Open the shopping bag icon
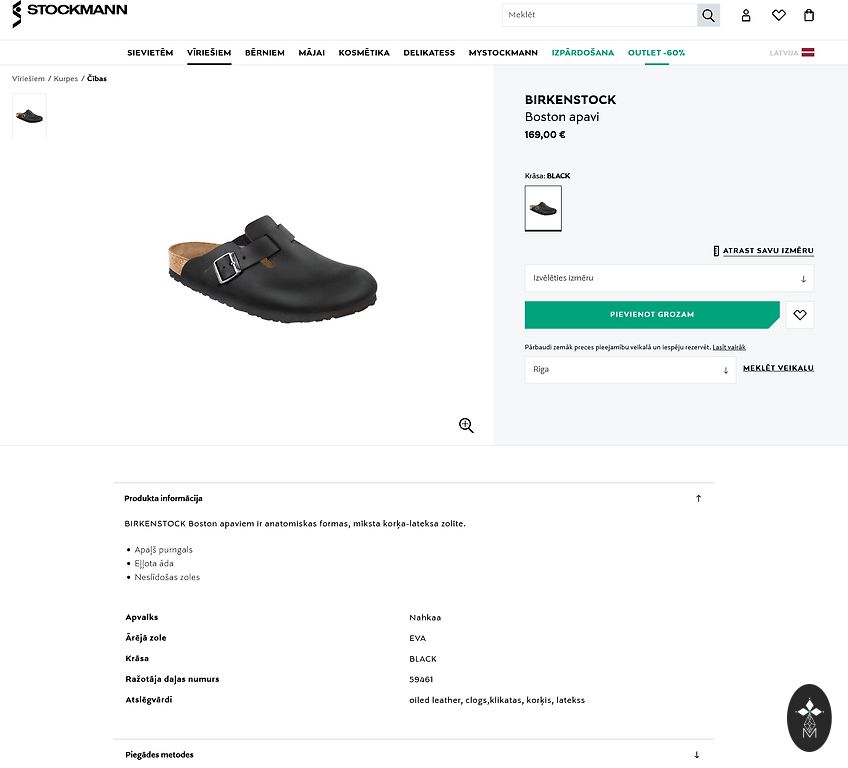Viewport: 848px width, 768px height. pos(809,15)
